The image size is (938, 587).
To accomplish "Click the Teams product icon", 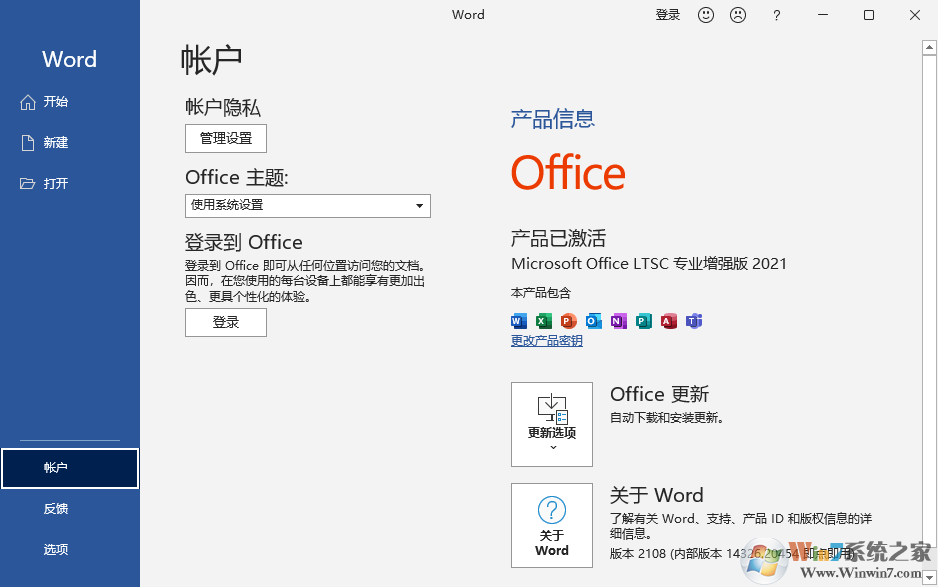I will point(693,321).
